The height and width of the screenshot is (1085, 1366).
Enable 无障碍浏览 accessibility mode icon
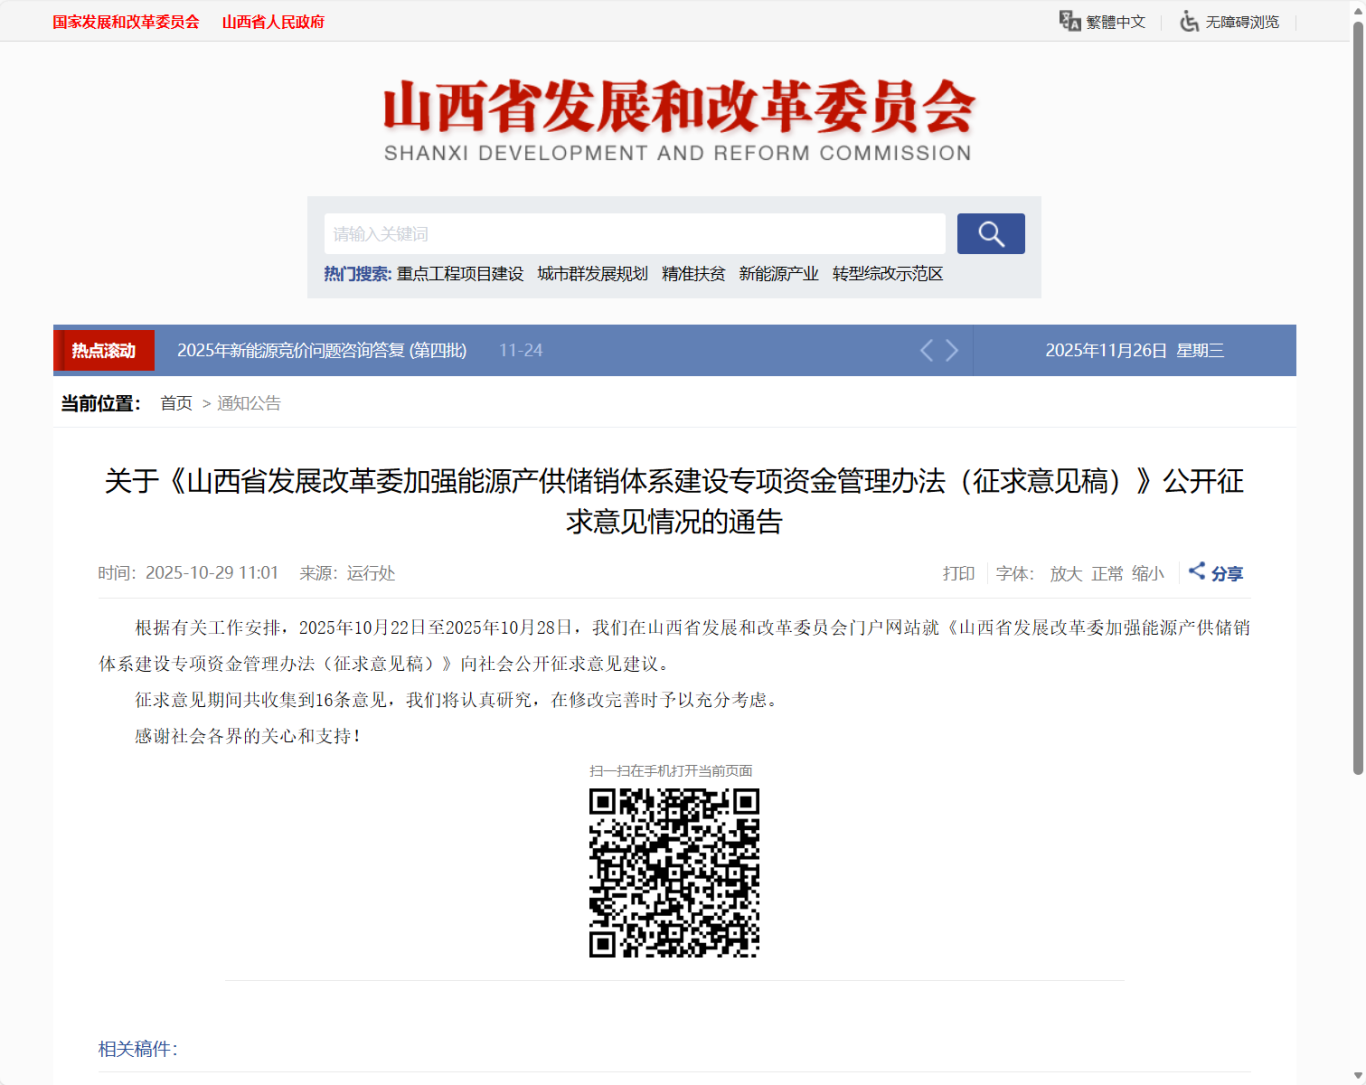tap(1189, 20)
